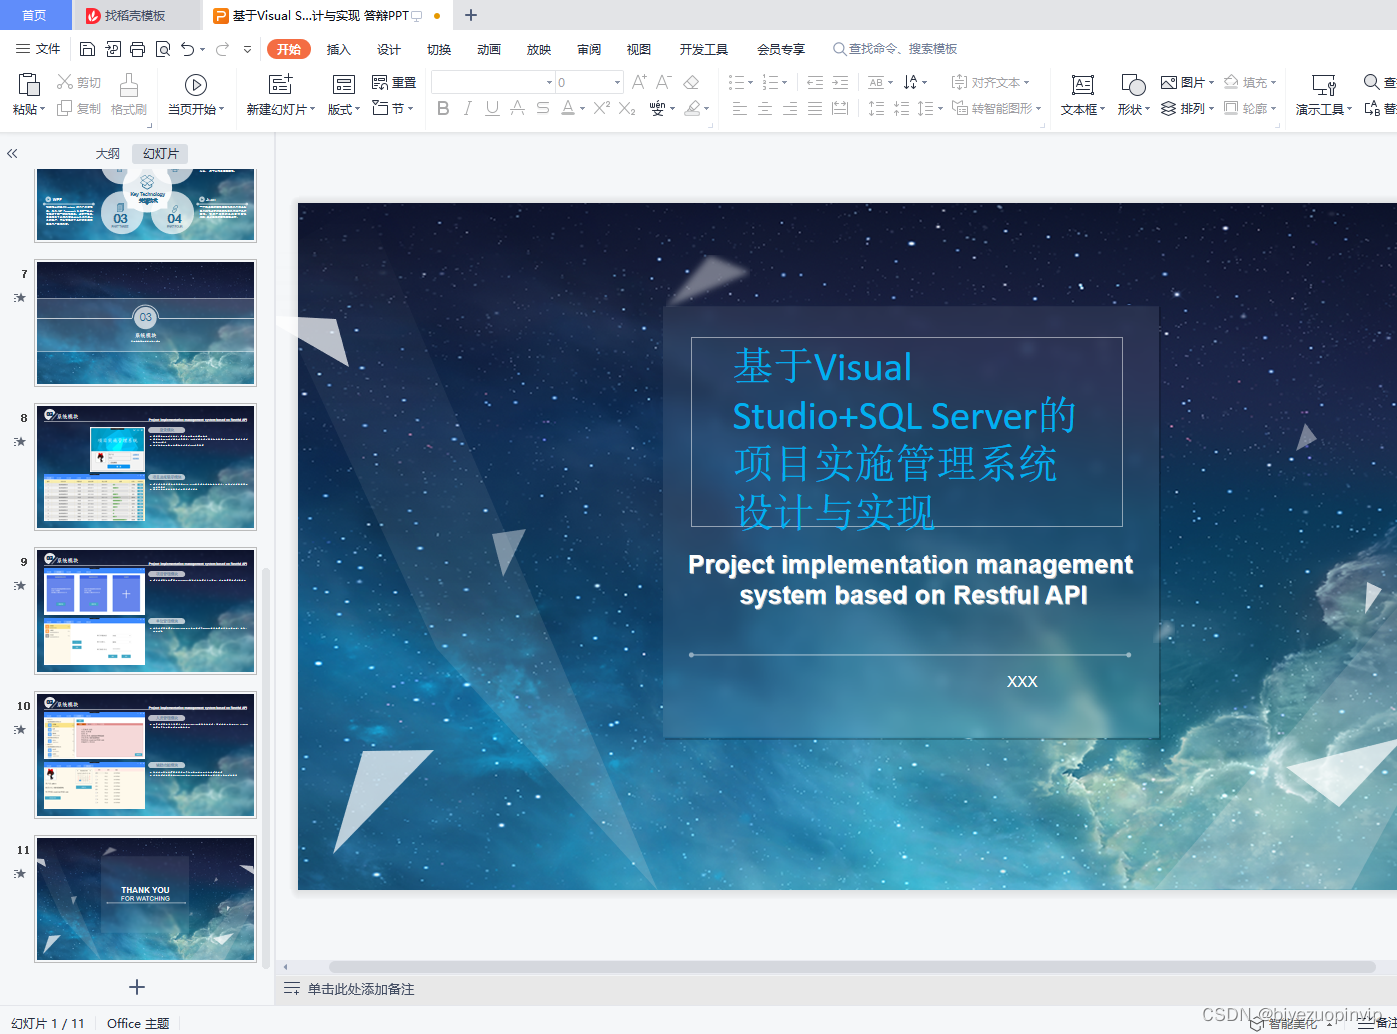This screenshot has width=1397, height=1034.
Task: Click the Shapes (形状) icon
Action: (x=1133, y=85)
